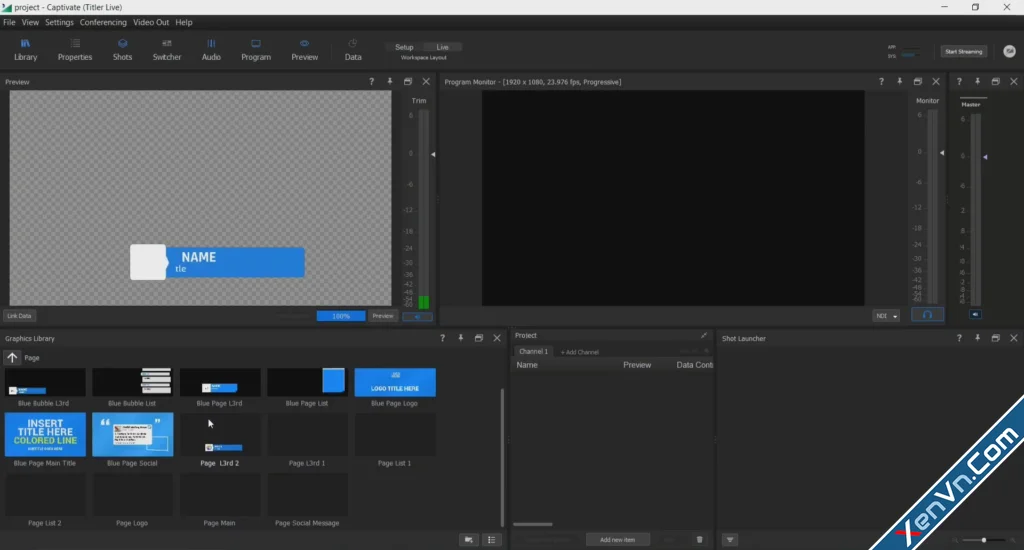The height and width of the screenshot is (550, 1024).
Task: Undock the Program Monitor panel
Action: point(918,82)
